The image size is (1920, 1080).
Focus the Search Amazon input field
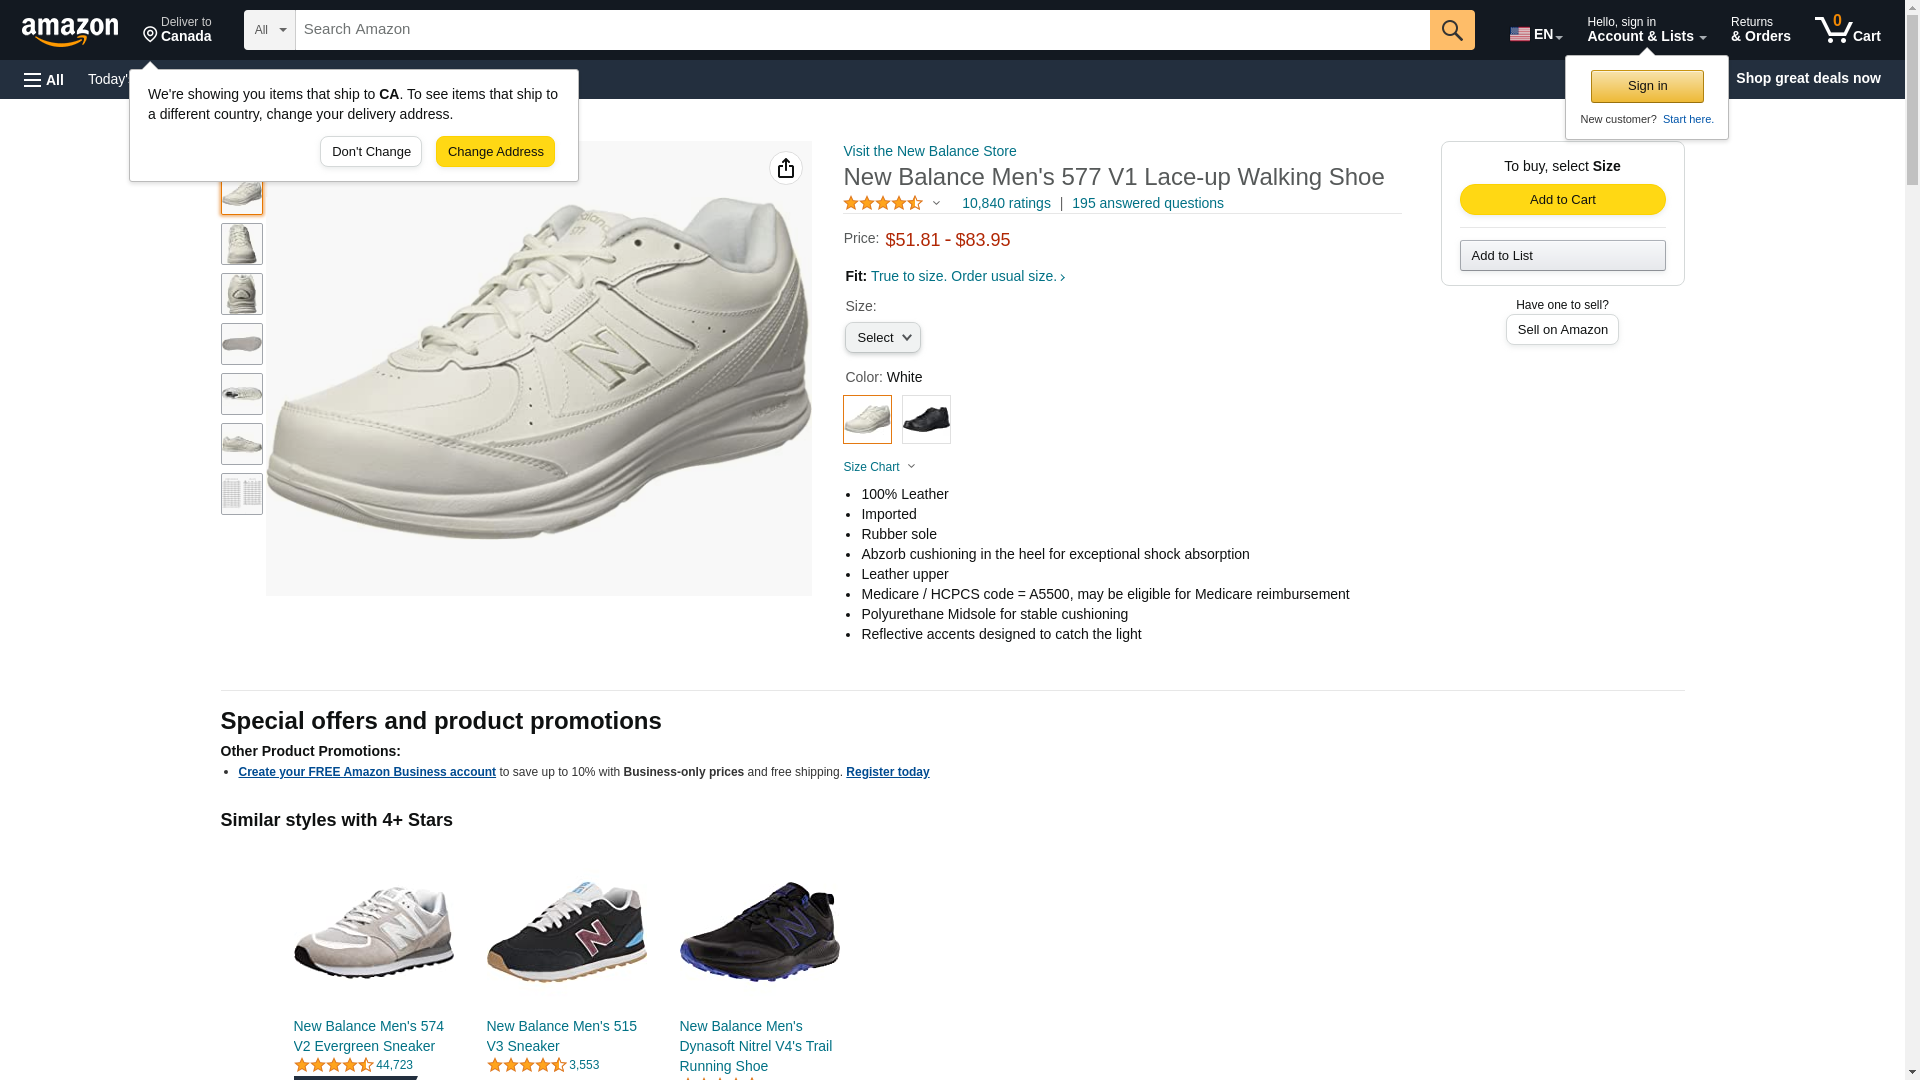[862, 30]
